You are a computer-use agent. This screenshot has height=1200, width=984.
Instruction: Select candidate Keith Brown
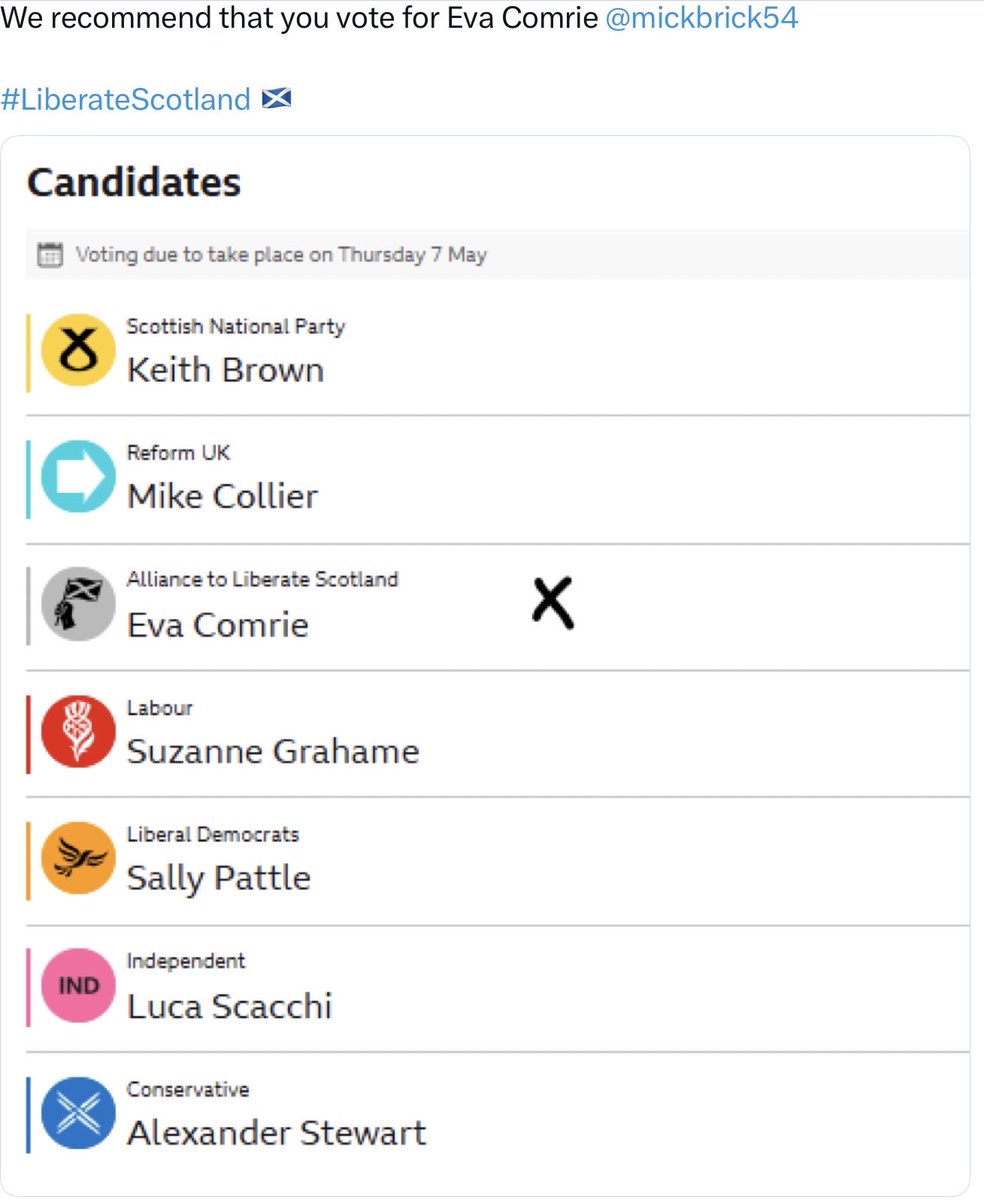(x=225, y=370)
